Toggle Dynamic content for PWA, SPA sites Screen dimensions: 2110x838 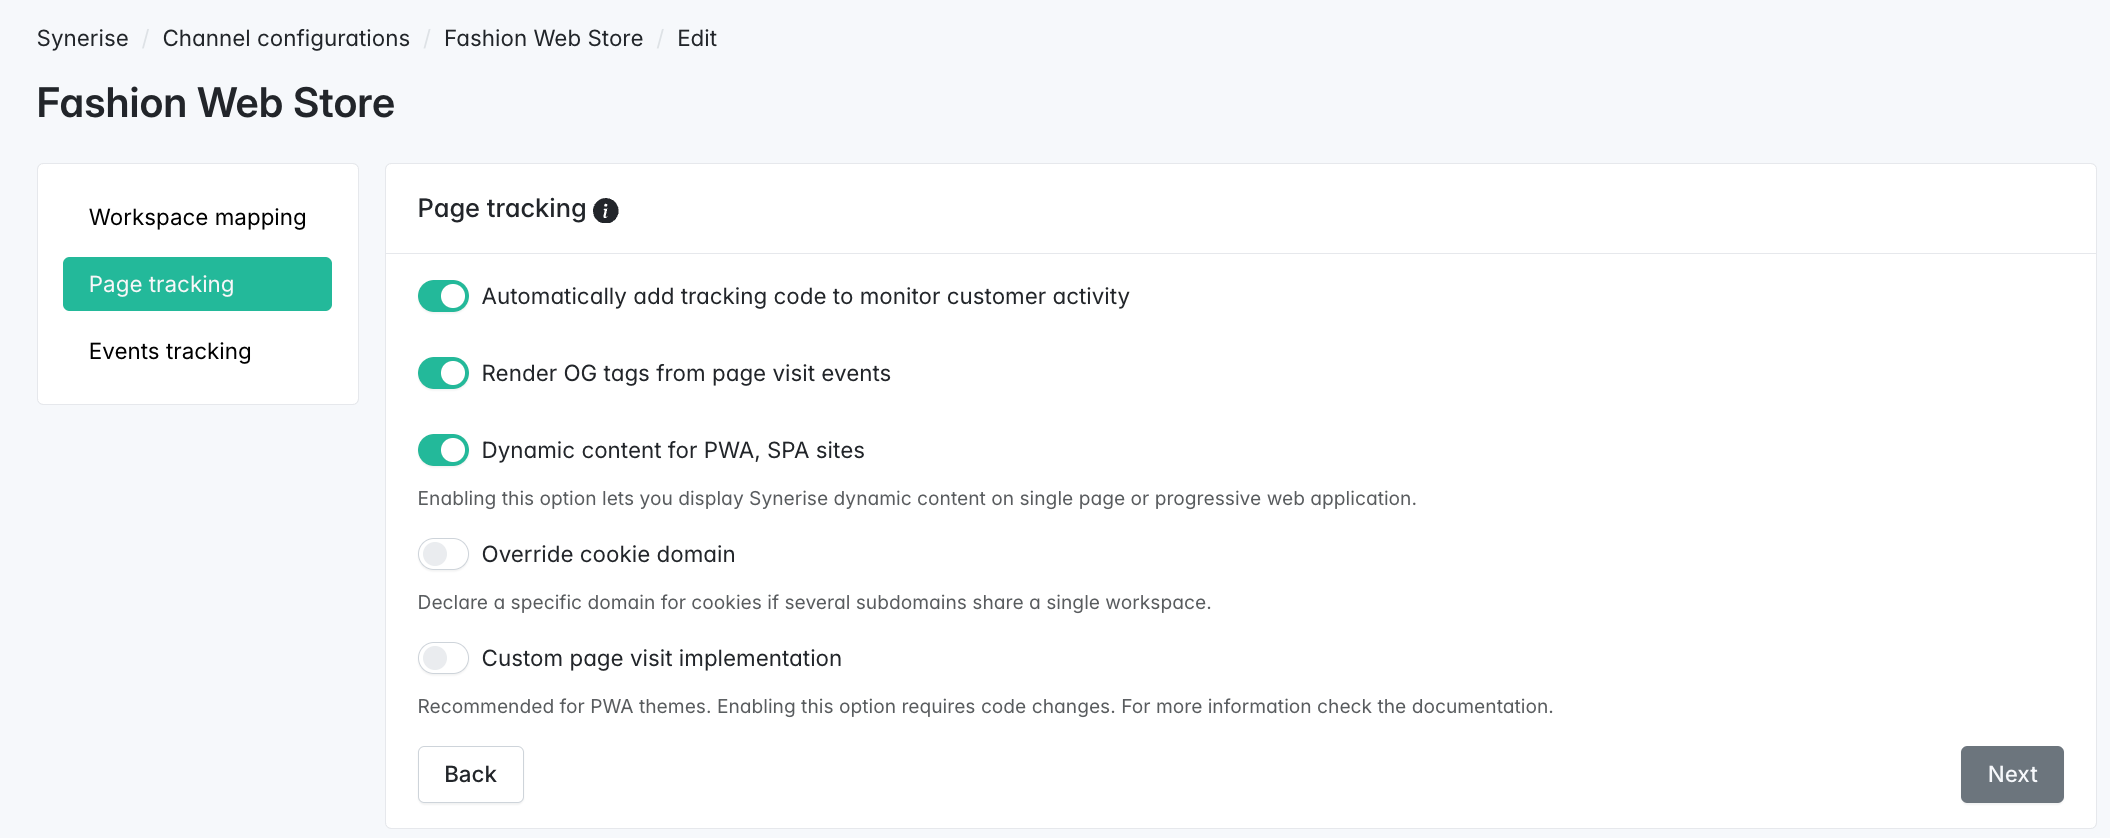pyautogui.click(x=443, y=450)
